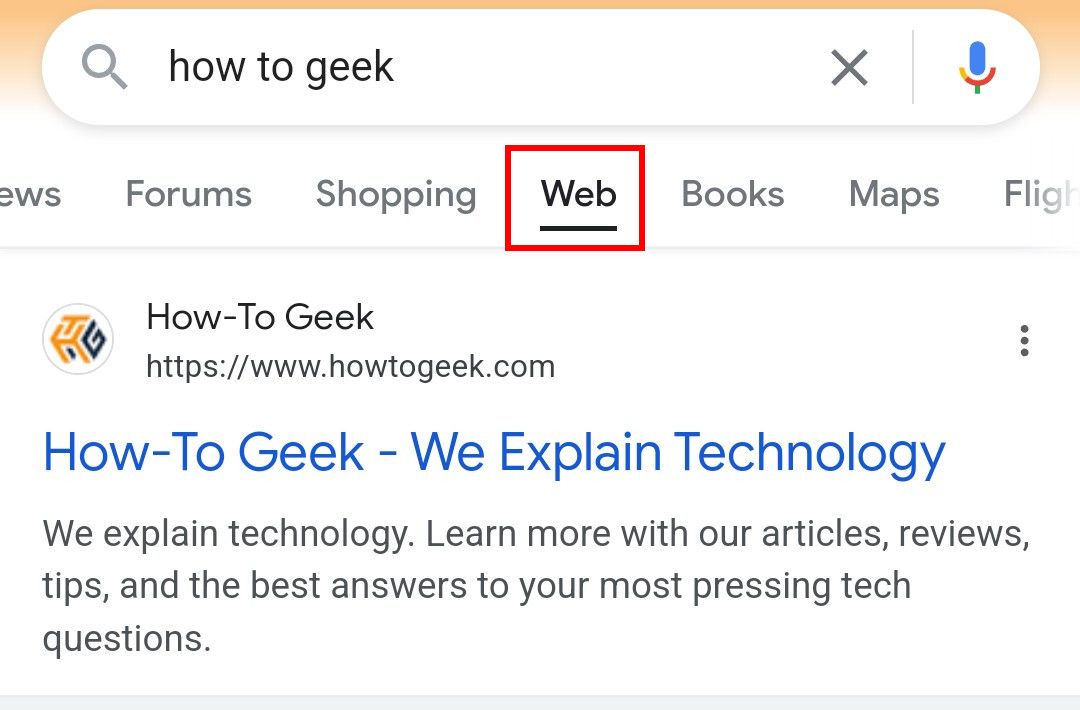
Task: Click the How-To Geek site favicon
Action: (x=78, y=339)
